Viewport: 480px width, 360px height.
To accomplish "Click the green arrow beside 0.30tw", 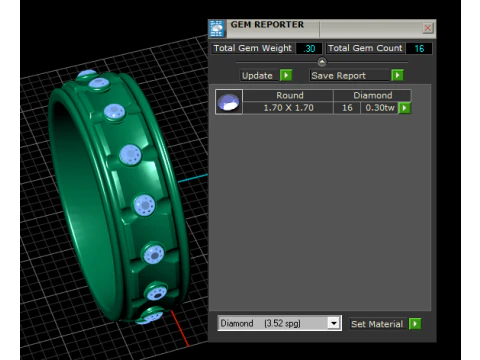I will point(405,108).
